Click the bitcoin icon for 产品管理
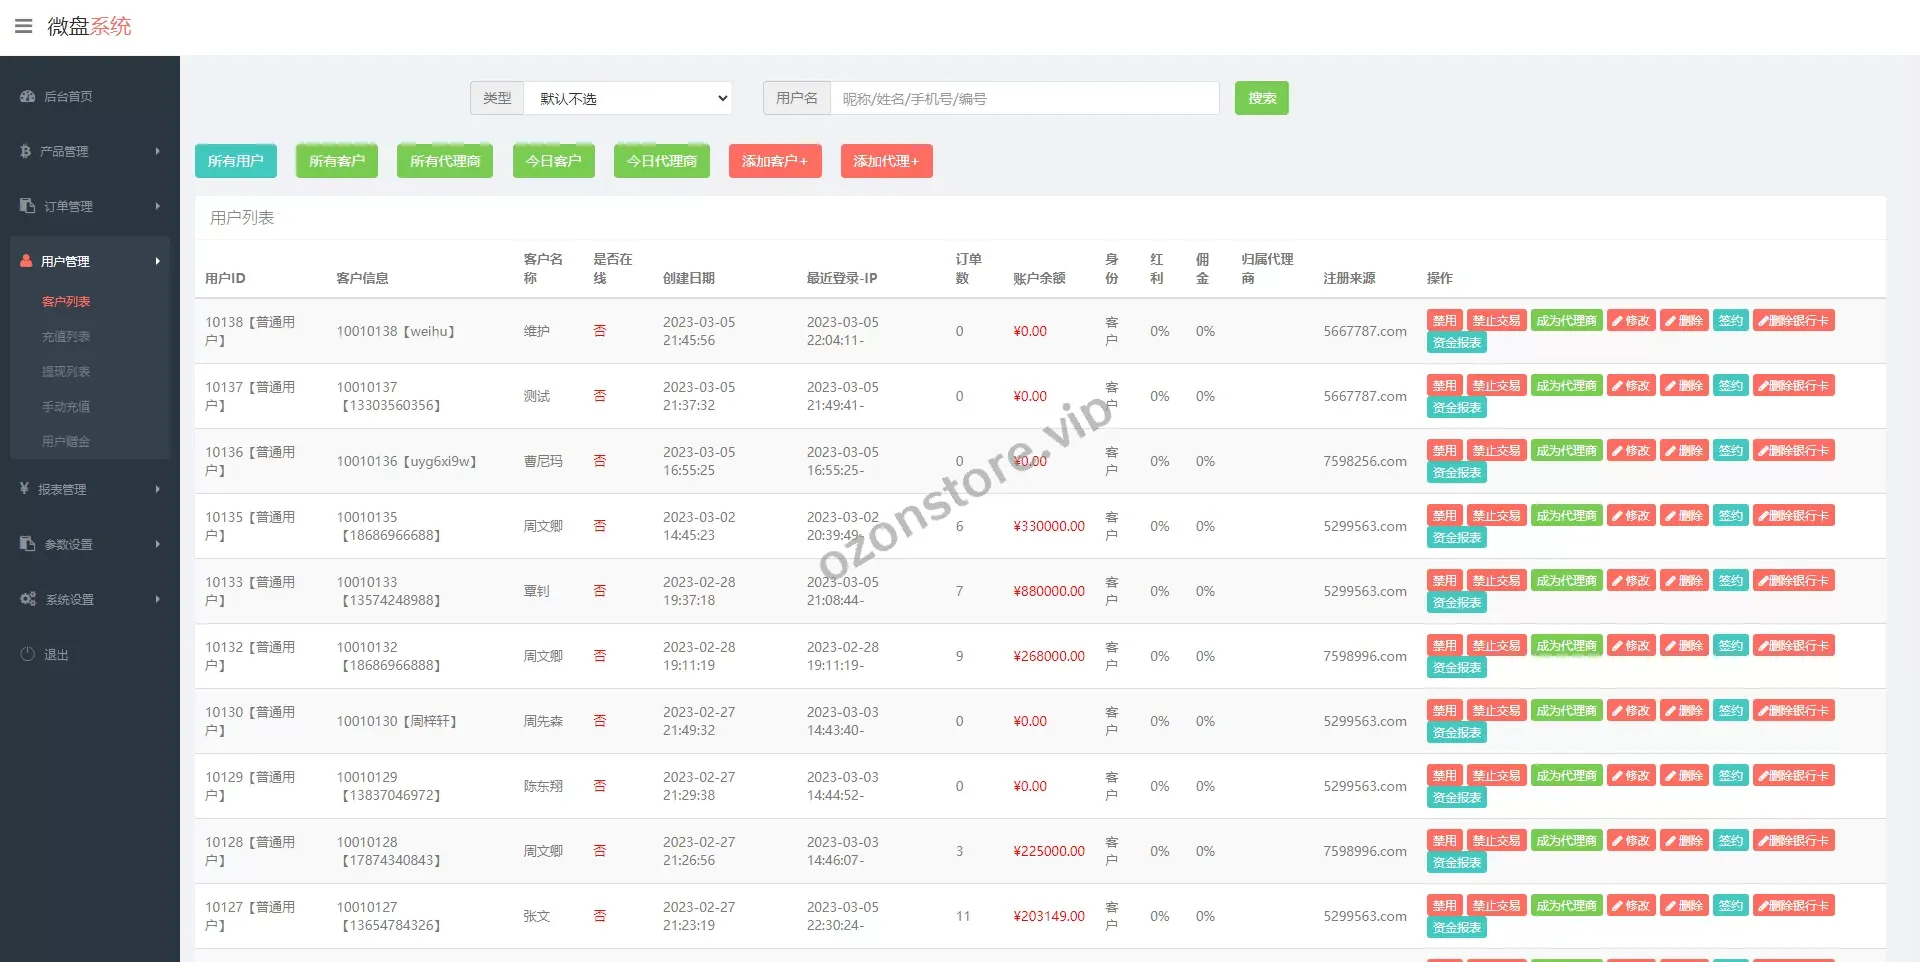The image size is (1920, 962). tap(26, 152)
